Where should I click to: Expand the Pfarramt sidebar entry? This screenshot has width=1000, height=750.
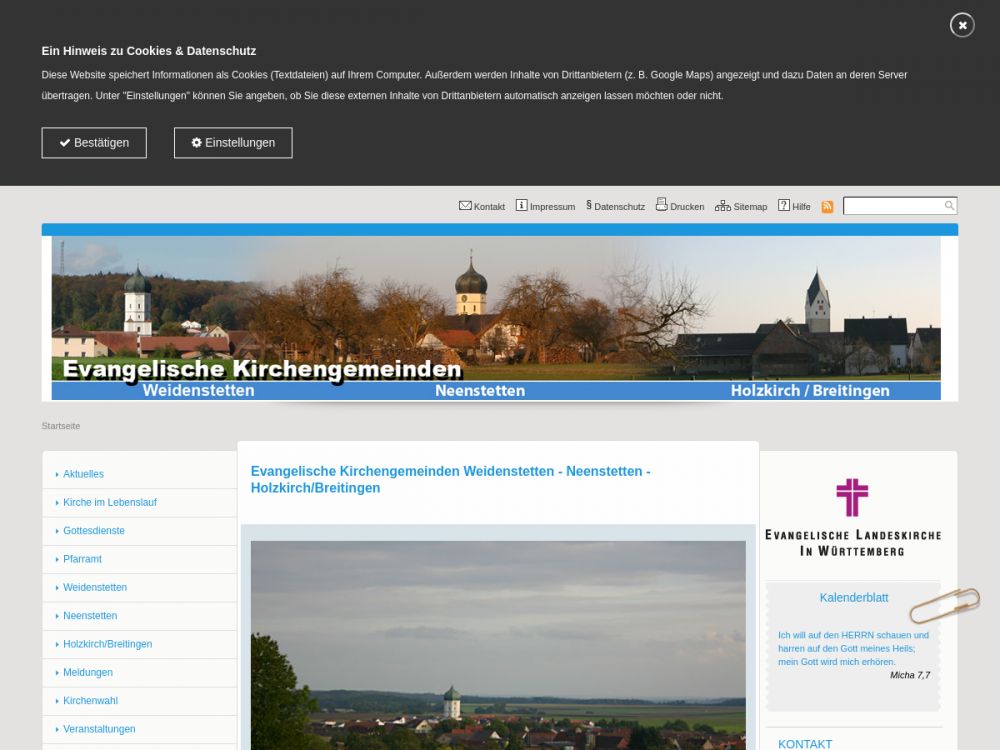click(82, 559)
